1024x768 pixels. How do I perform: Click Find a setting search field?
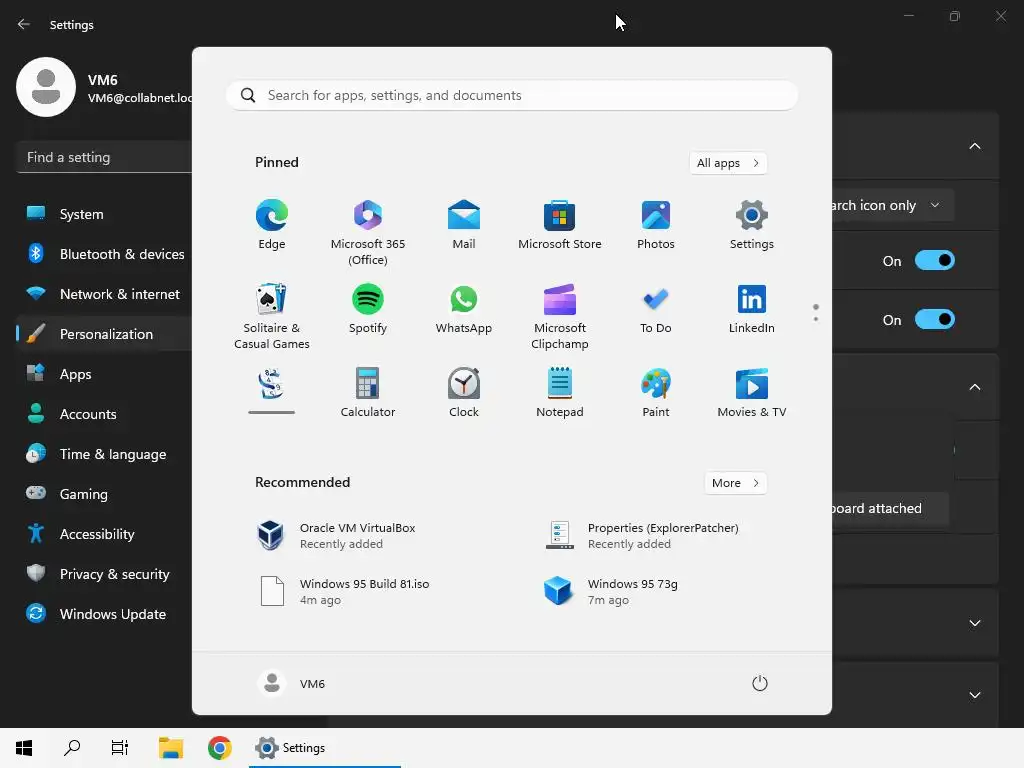pyautogui.click(x=104, y=157)
